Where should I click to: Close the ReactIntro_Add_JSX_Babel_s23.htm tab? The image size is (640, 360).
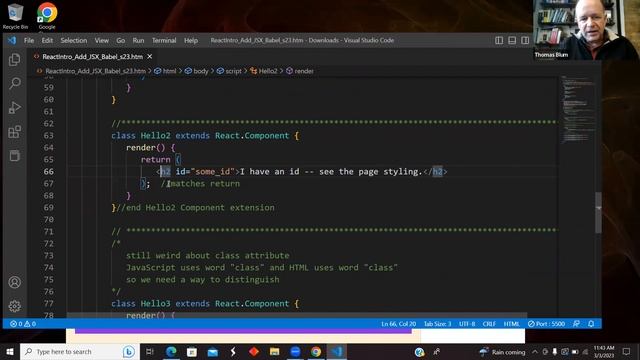pyautogui.click(x=149, y=56)
